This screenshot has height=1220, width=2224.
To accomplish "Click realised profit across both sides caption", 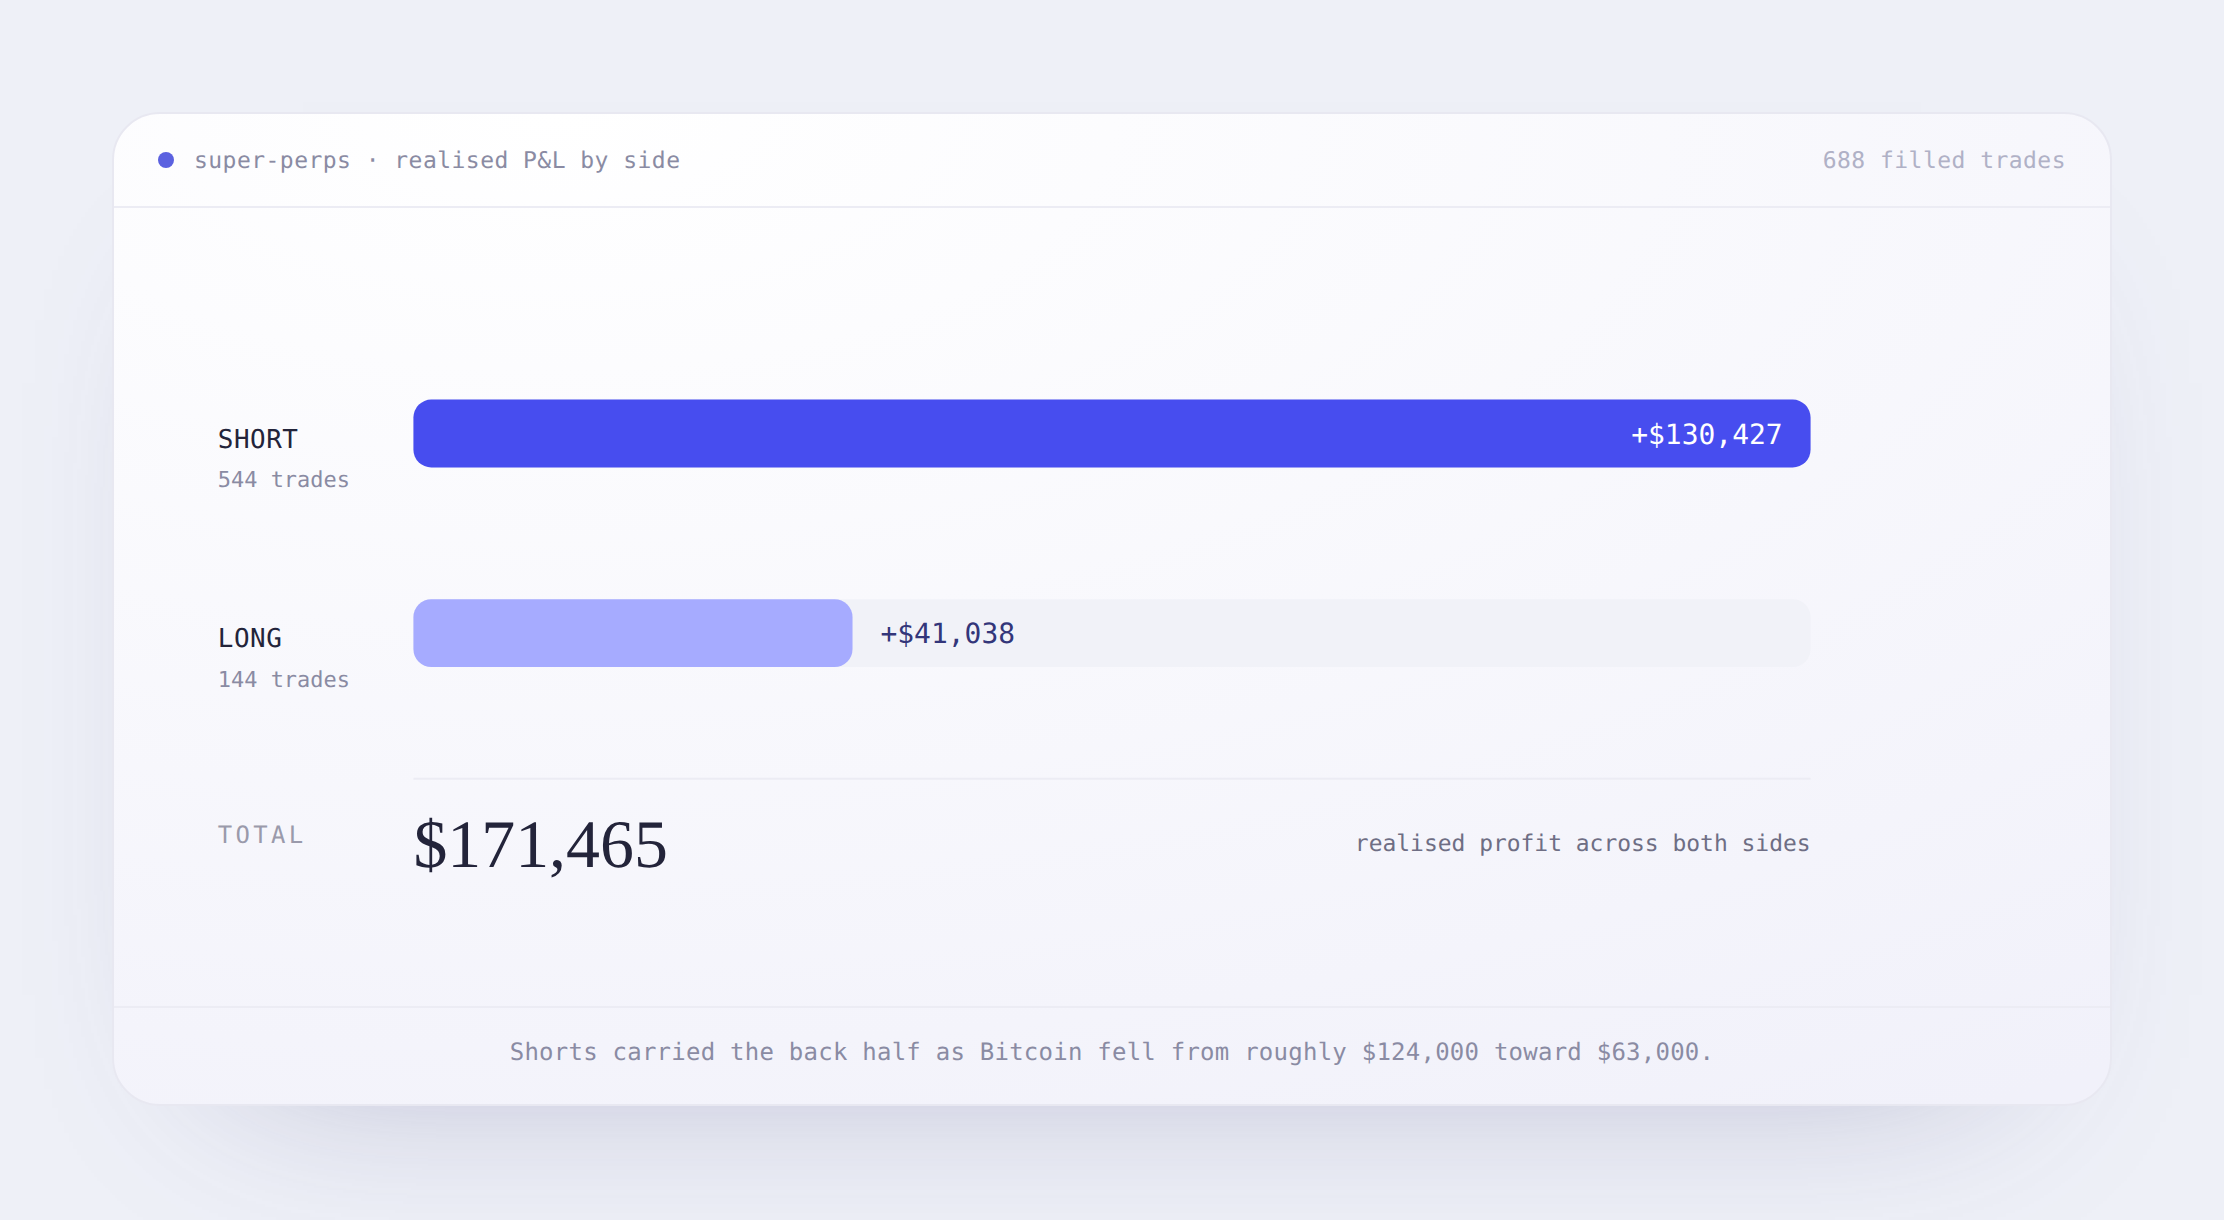I will point(1582,843).
